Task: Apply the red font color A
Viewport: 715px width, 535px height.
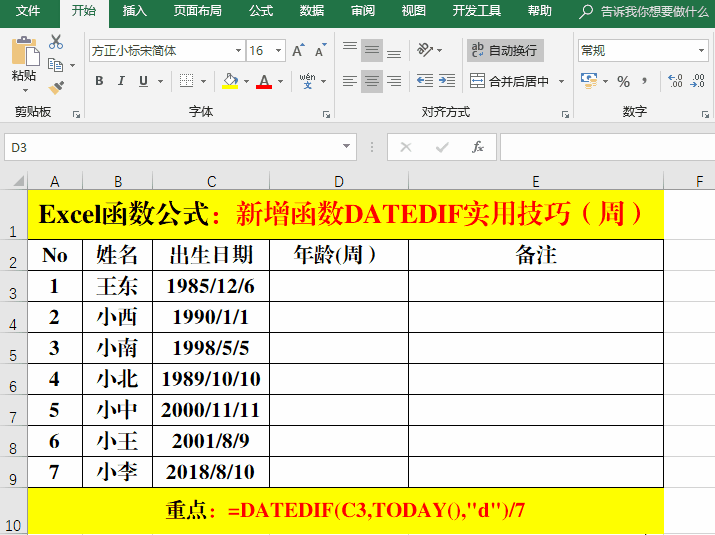Action: 264,81
